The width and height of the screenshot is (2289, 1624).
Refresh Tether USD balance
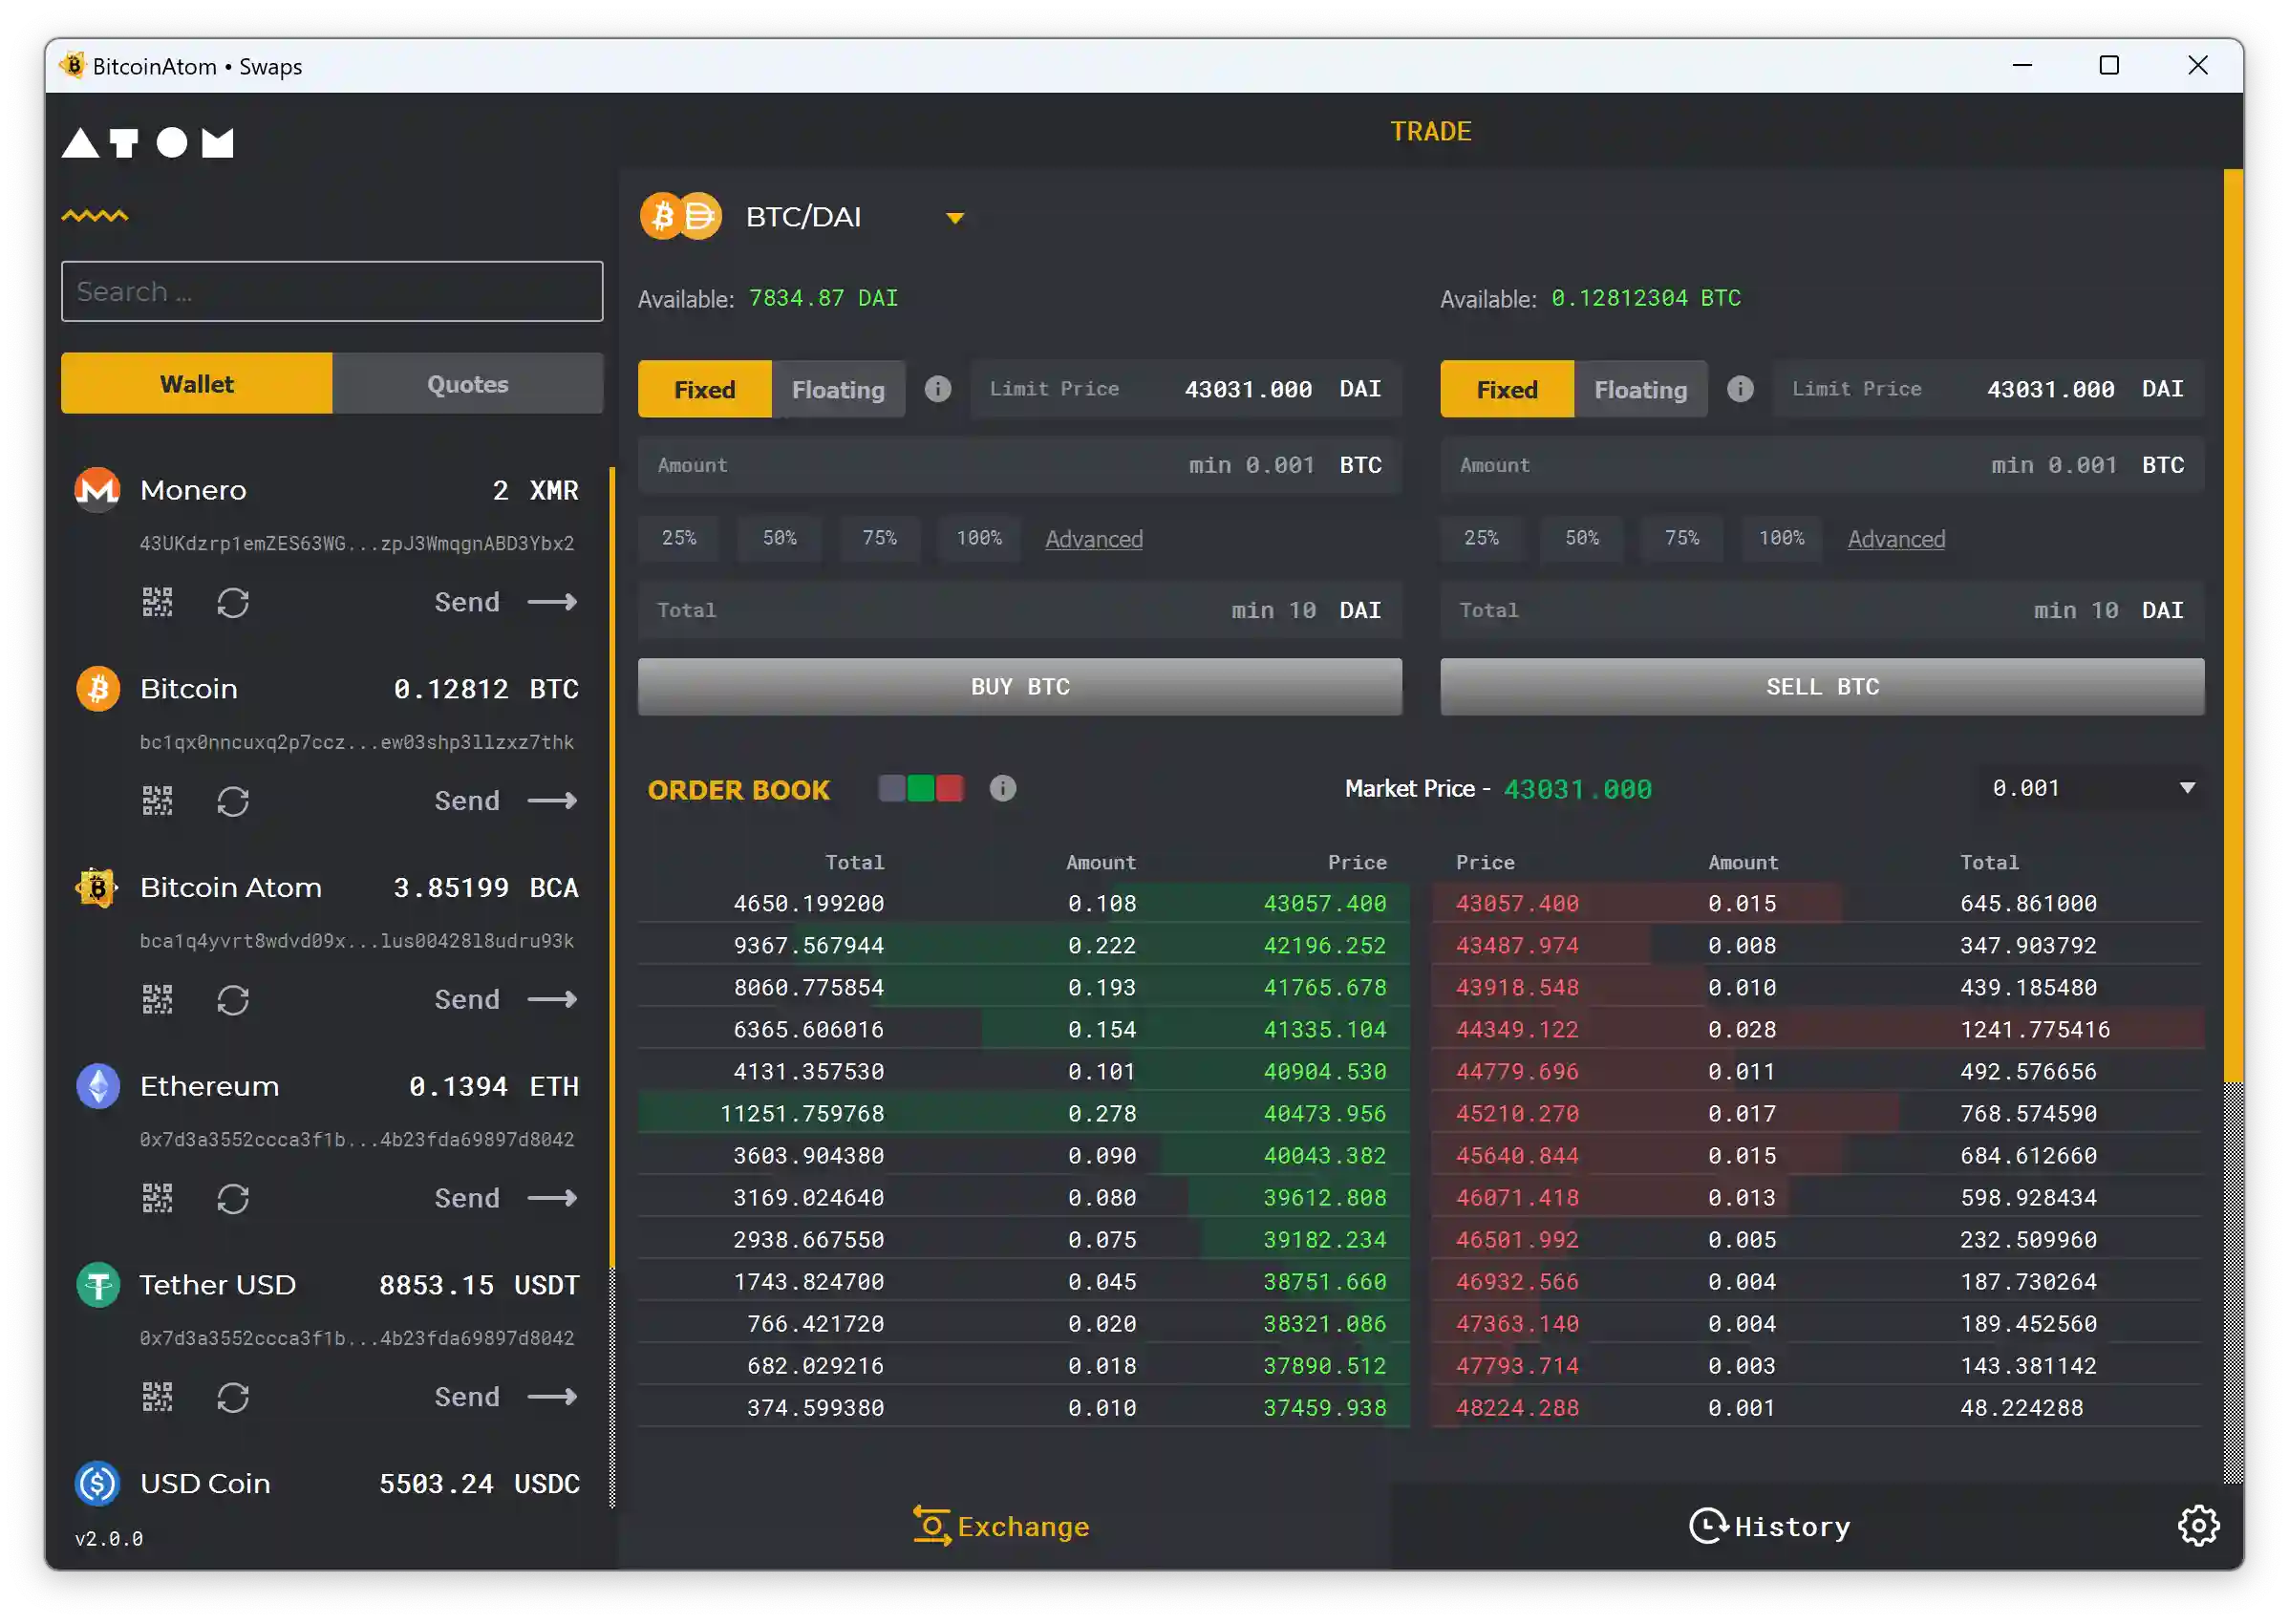click(233, 1397)
